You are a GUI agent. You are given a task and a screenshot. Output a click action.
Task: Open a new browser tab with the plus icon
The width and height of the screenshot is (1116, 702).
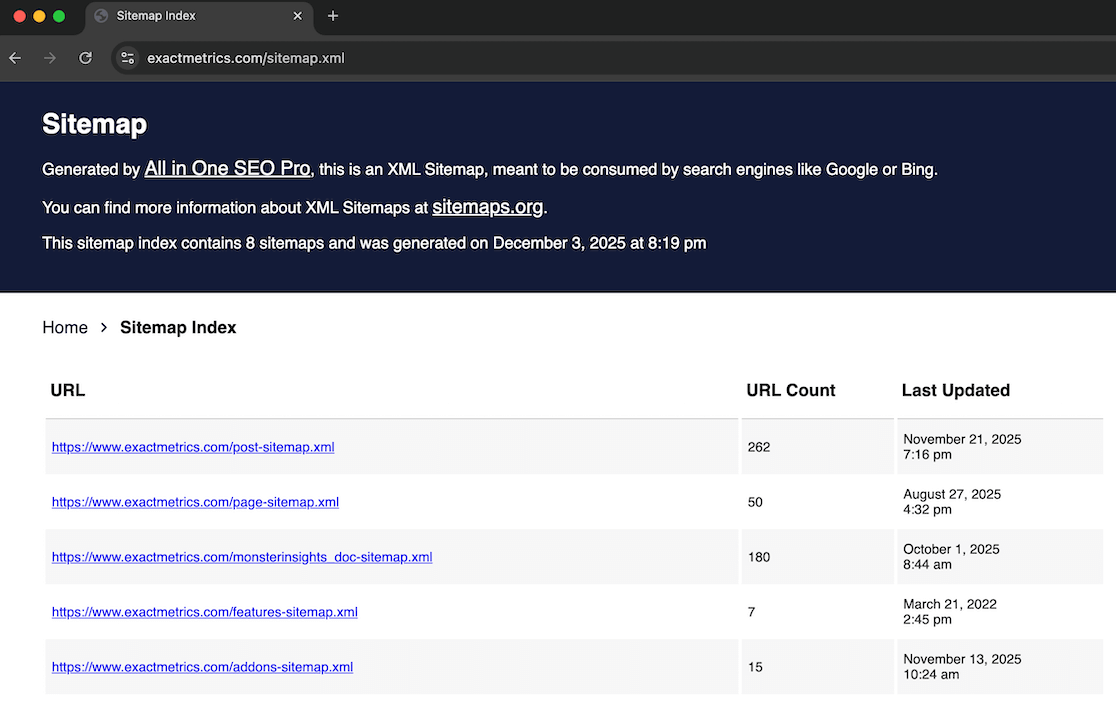click(332, 16)
